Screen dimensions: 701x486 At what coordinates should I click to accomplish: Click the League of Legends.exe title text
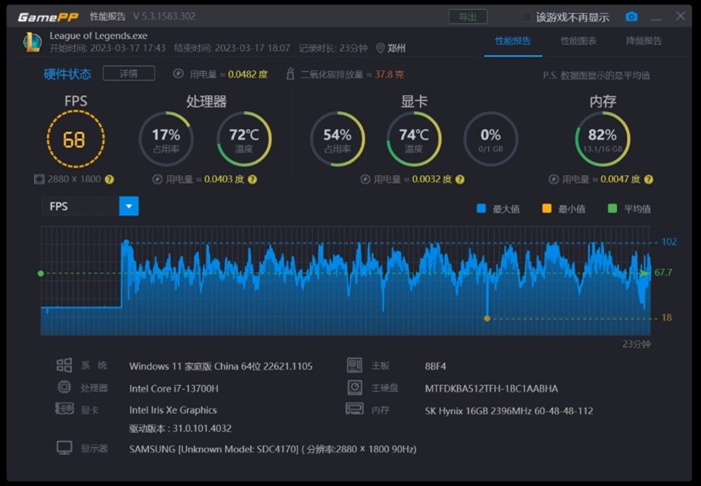(98, 36)
